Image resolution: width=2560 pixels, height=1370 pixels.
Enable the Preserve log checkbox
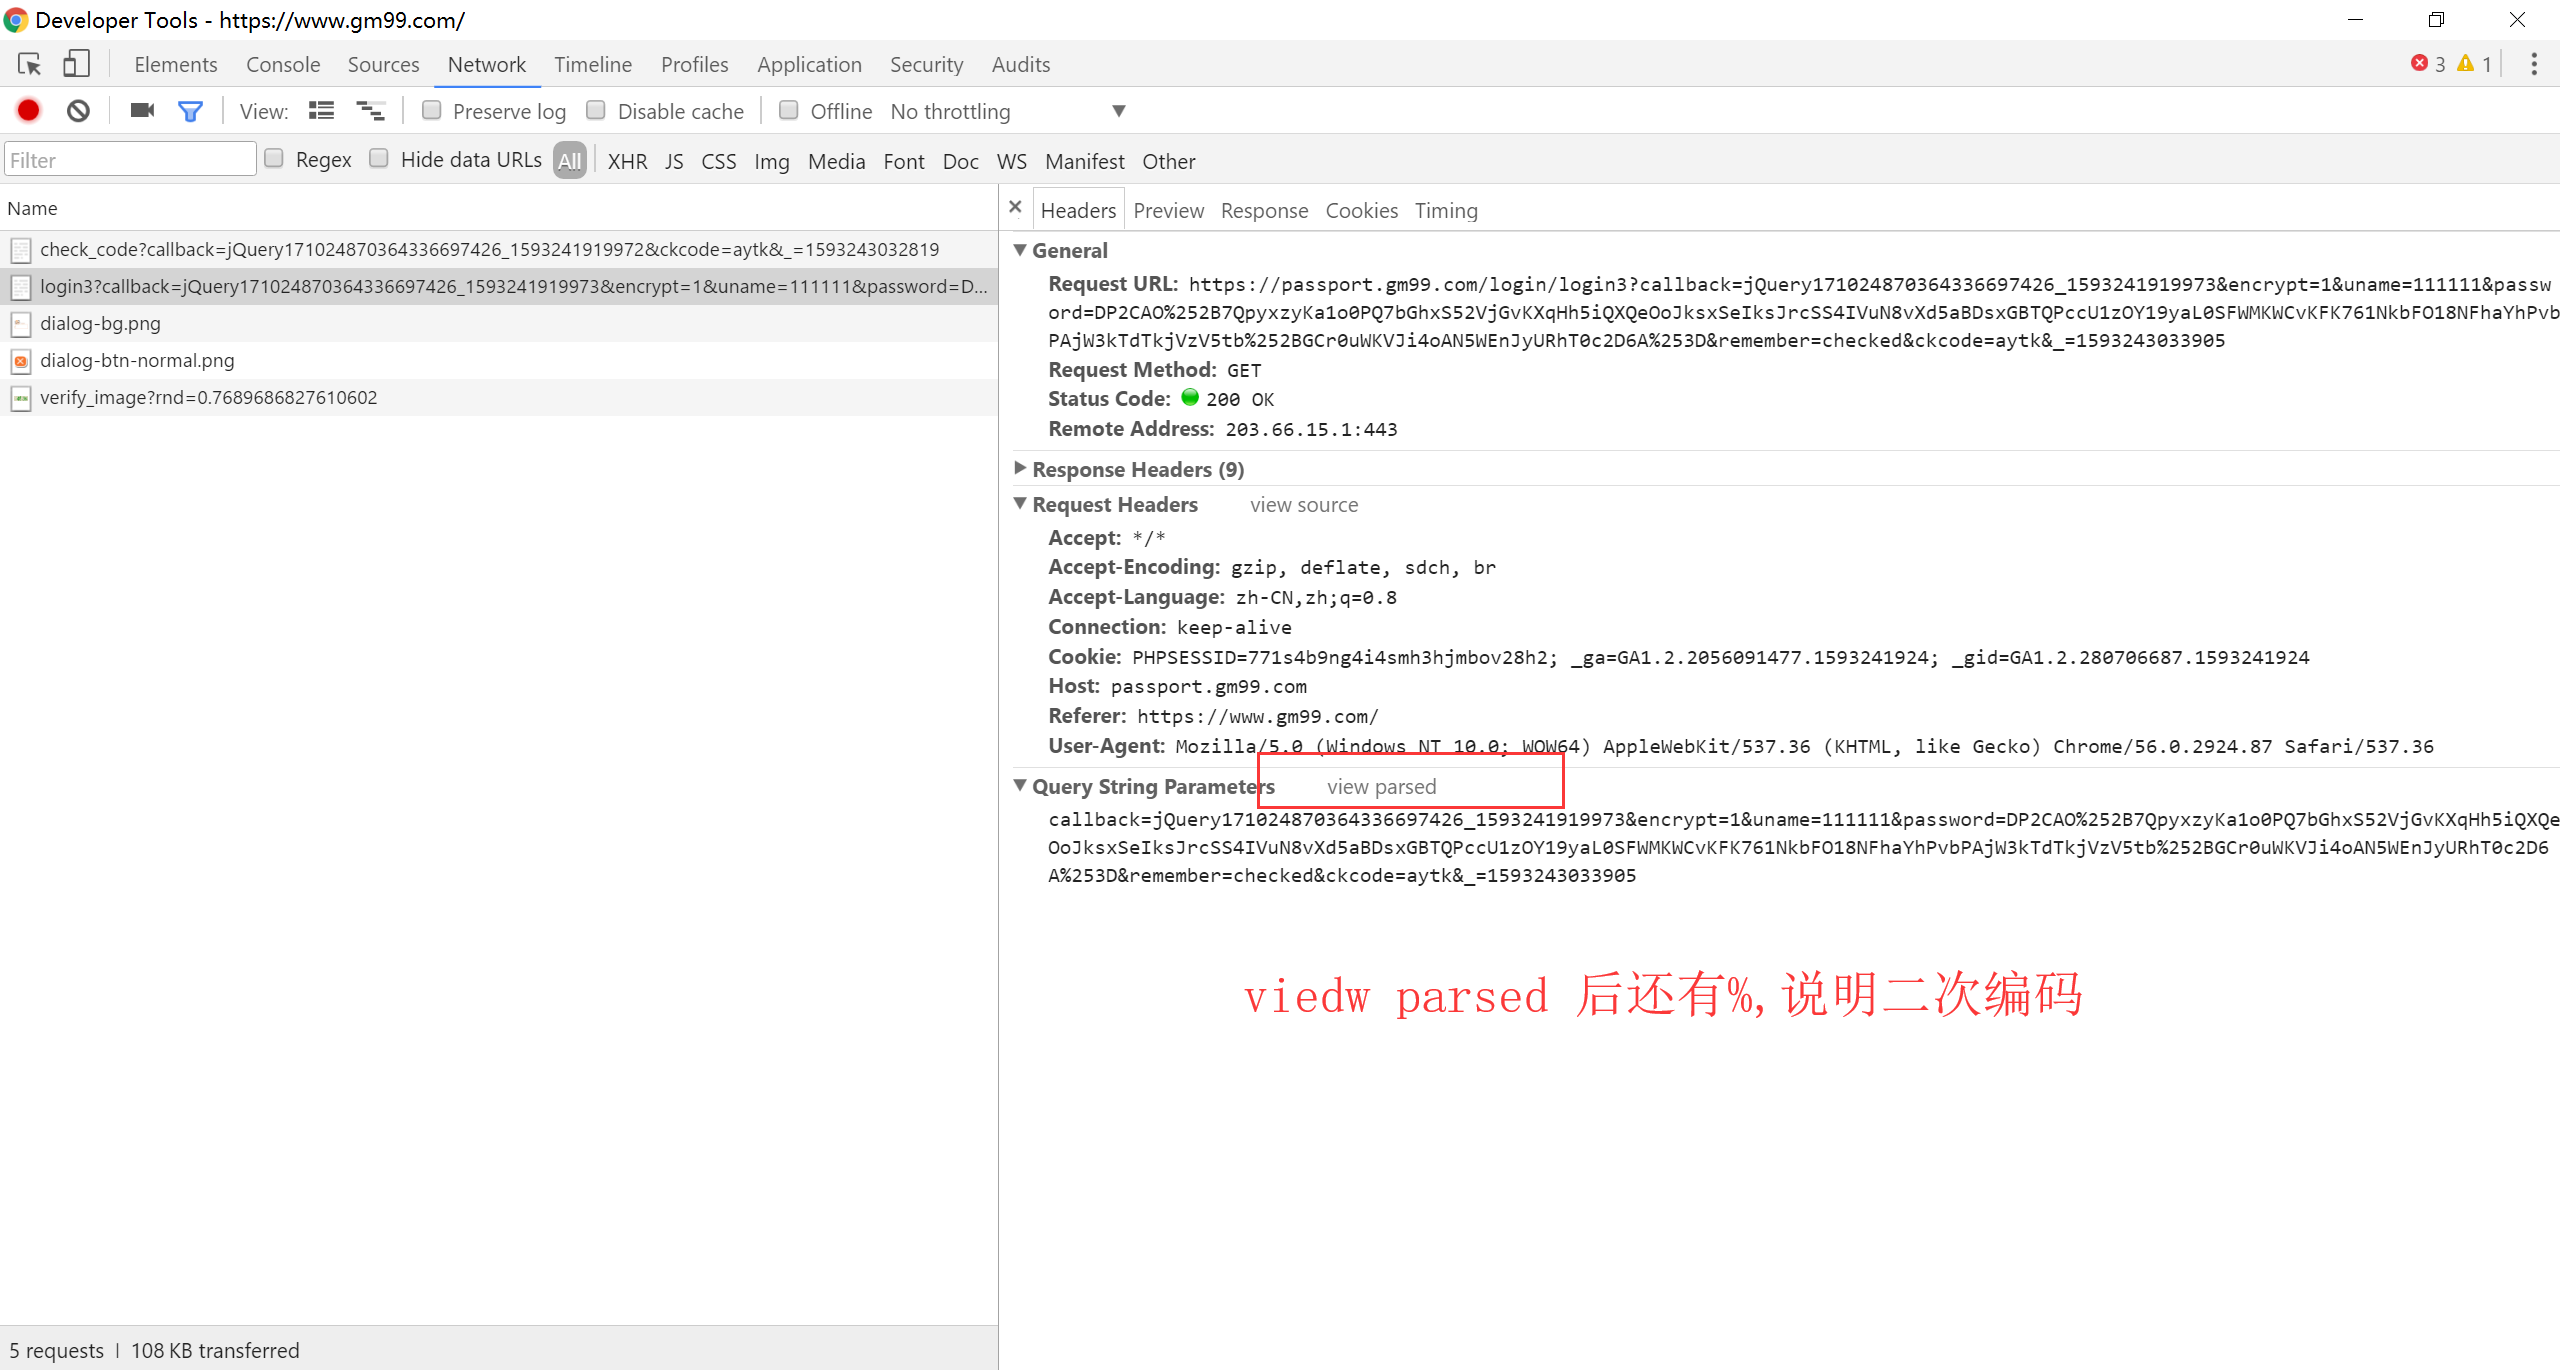click(x=432, y=110)
